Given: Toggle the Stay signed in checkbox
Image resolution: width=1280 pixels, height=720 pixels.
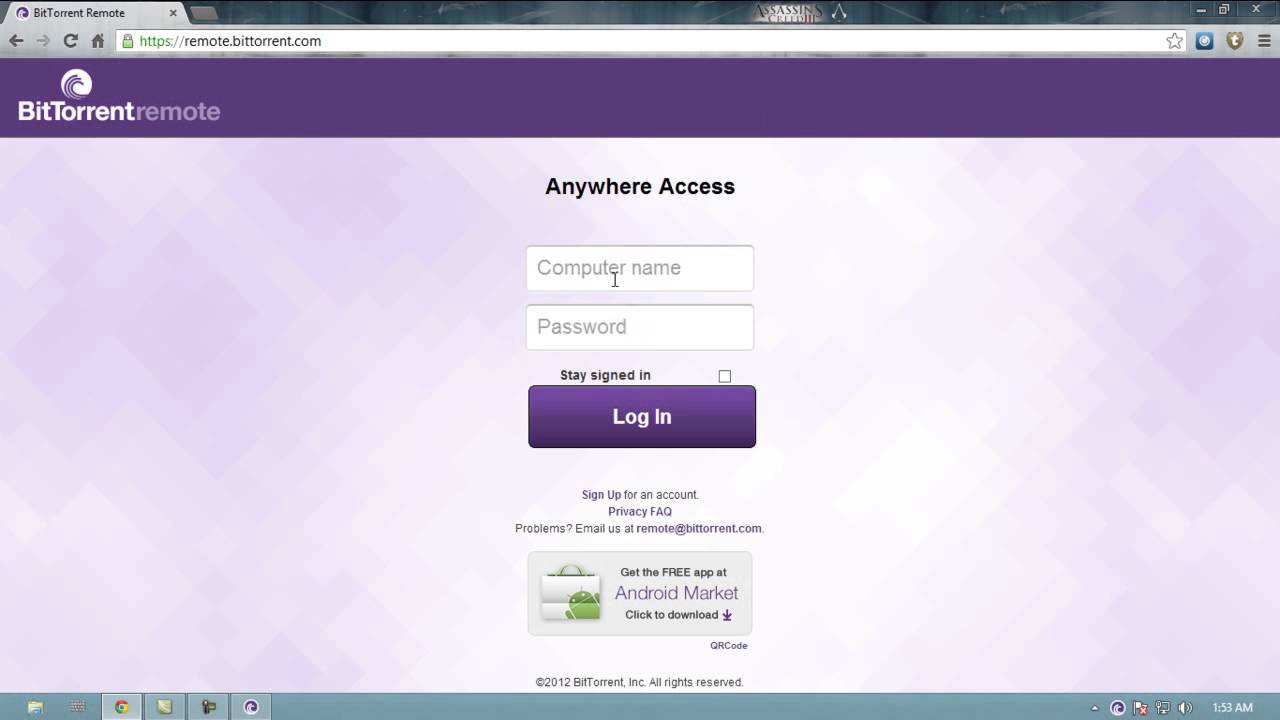Looking at the screenshot, I should tap(725, 376).
